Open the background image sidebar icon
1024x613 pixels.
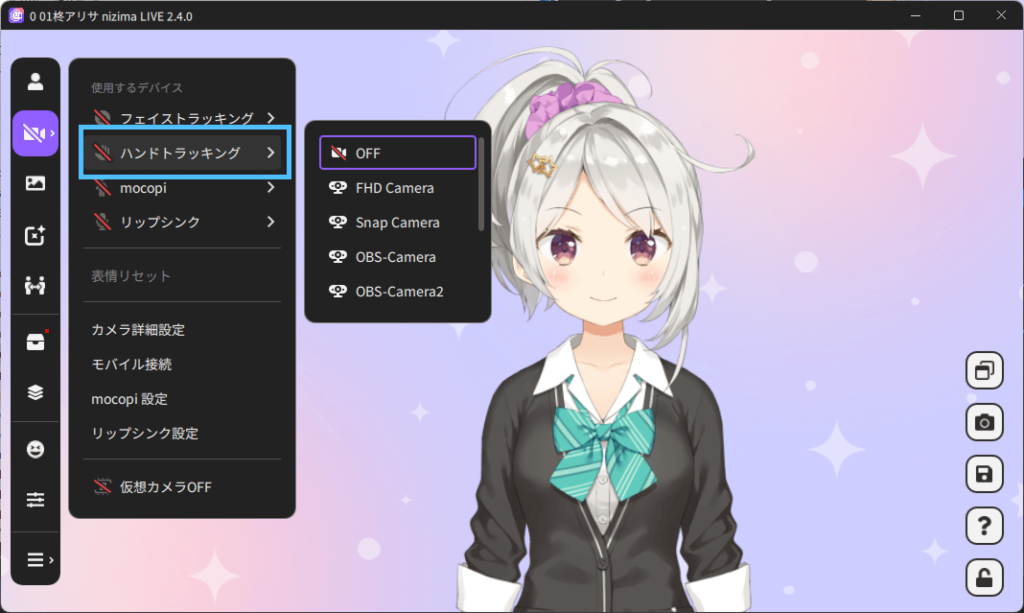click(x=35, y=183)
